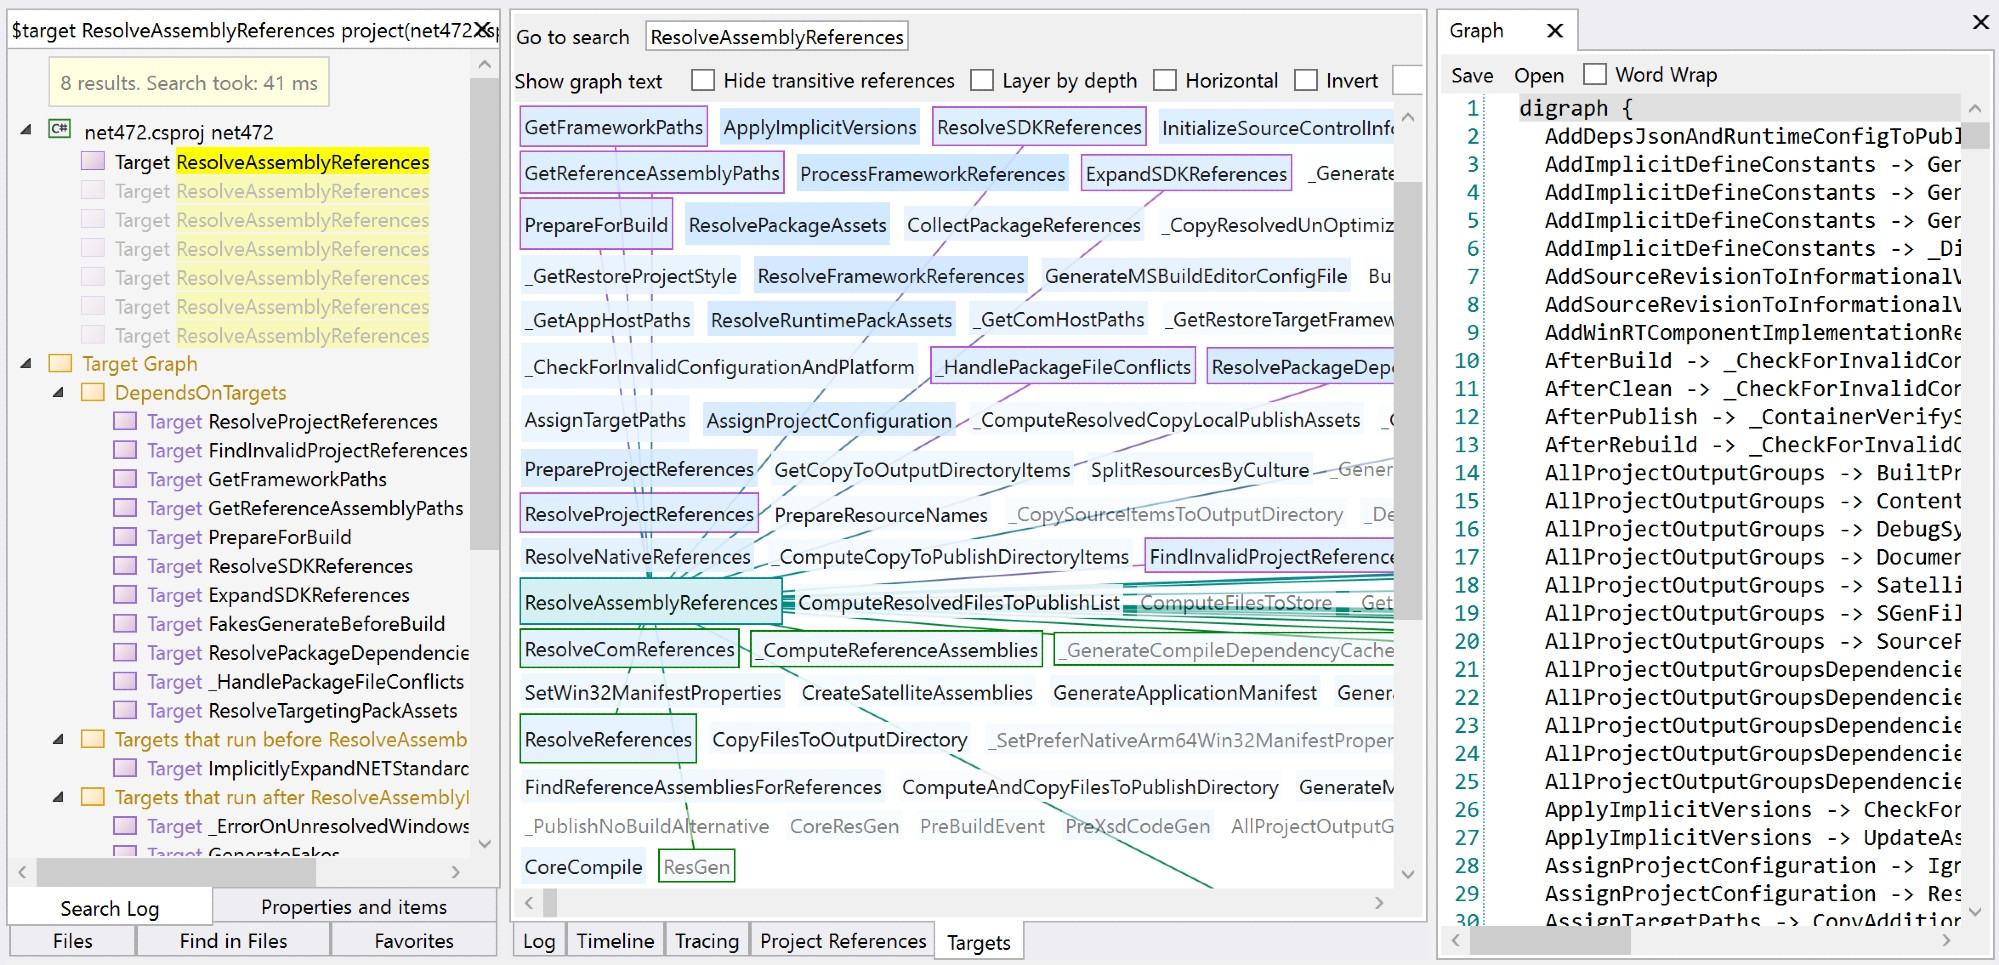Enable Layer by depth checkbox

982,80
